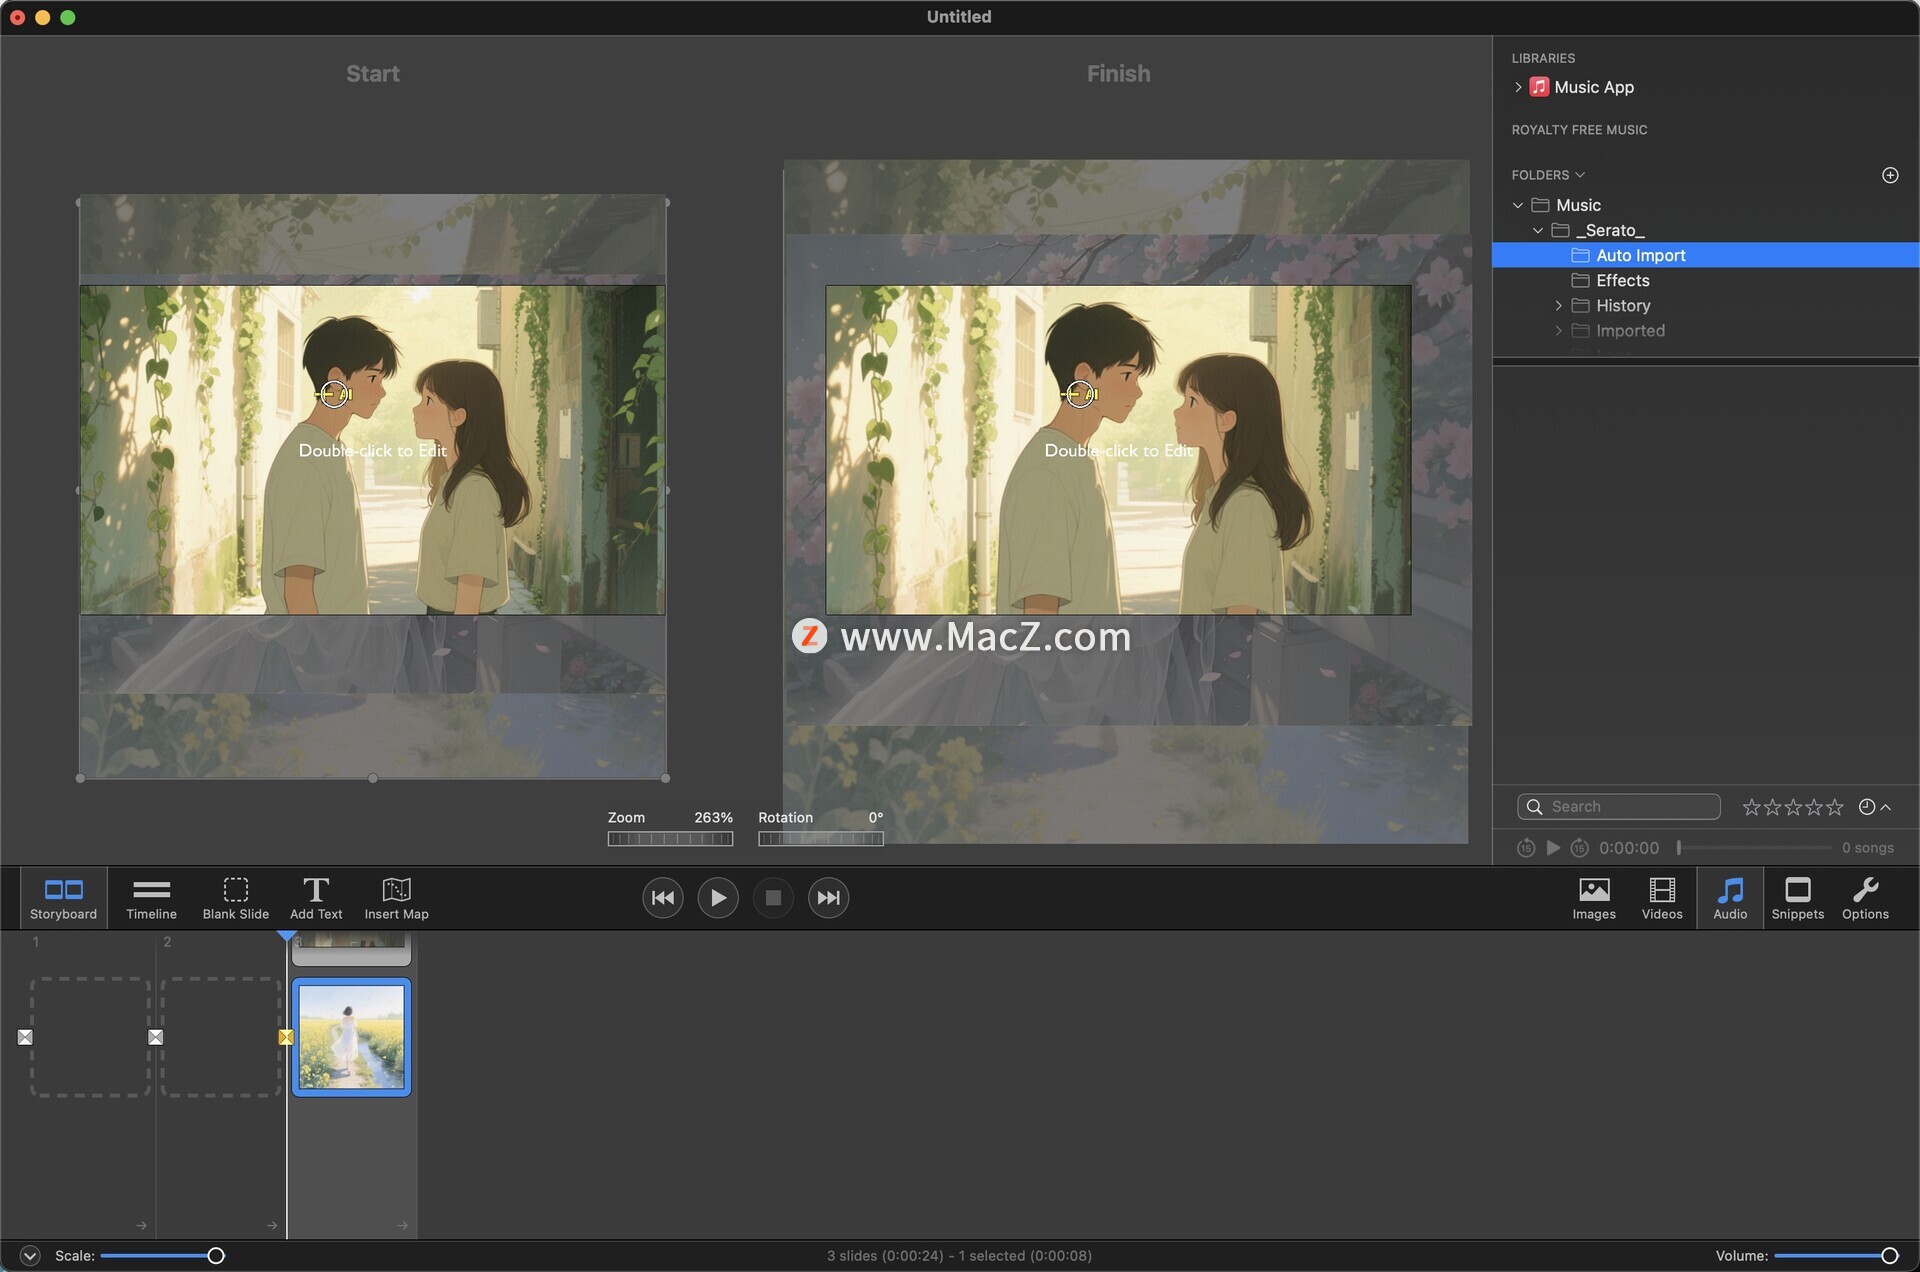Screen dimensions: 1920x1272
Task: Click the Add Text tool
Action: tap(316, 898)
